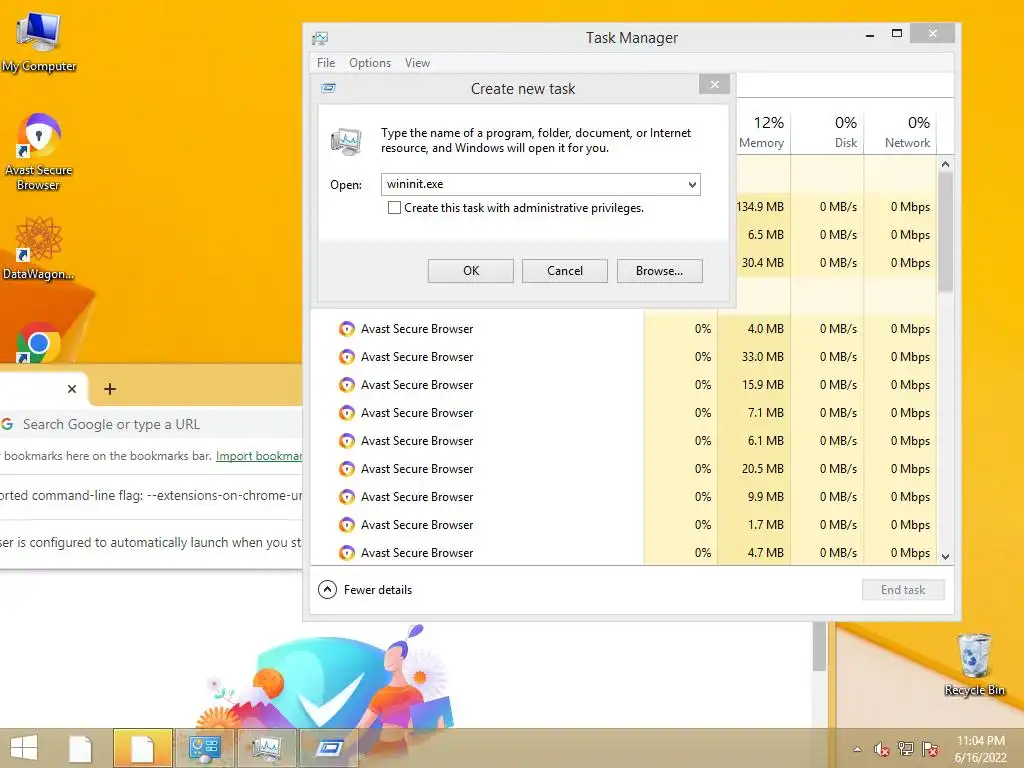Open the taskbar clock showing 11:04 PM
This screenshot has height=768, width=1024.
pyautogui.click(x=980, y=749)
